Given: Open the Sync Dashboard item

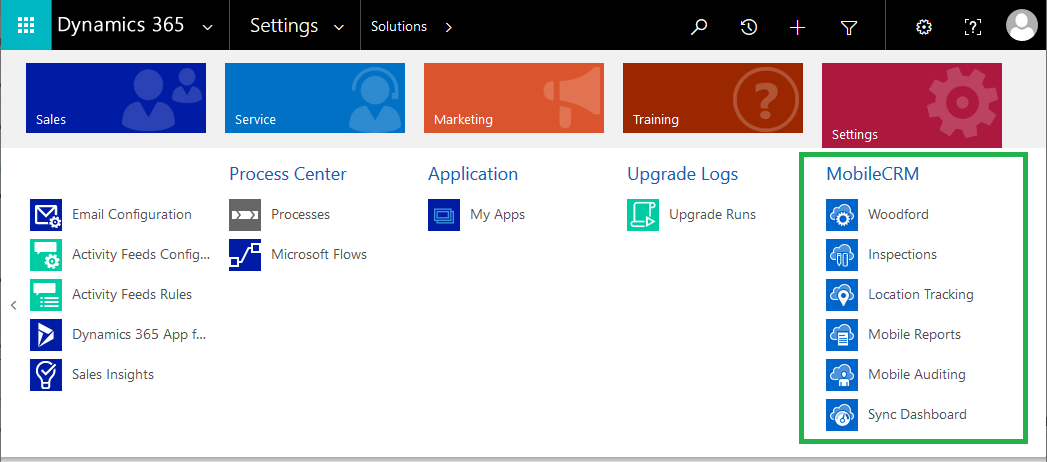Looking at the screenshot, I should click(917, 414).
